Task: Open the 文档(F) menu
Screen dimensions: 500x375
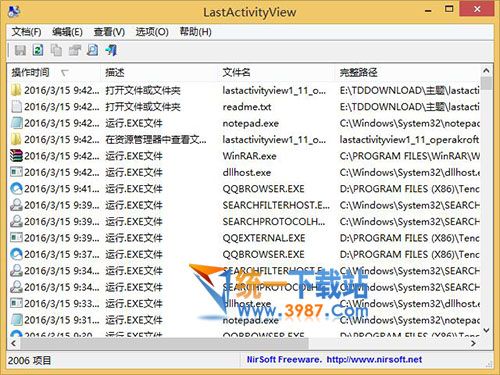Action: coord(26,32)
